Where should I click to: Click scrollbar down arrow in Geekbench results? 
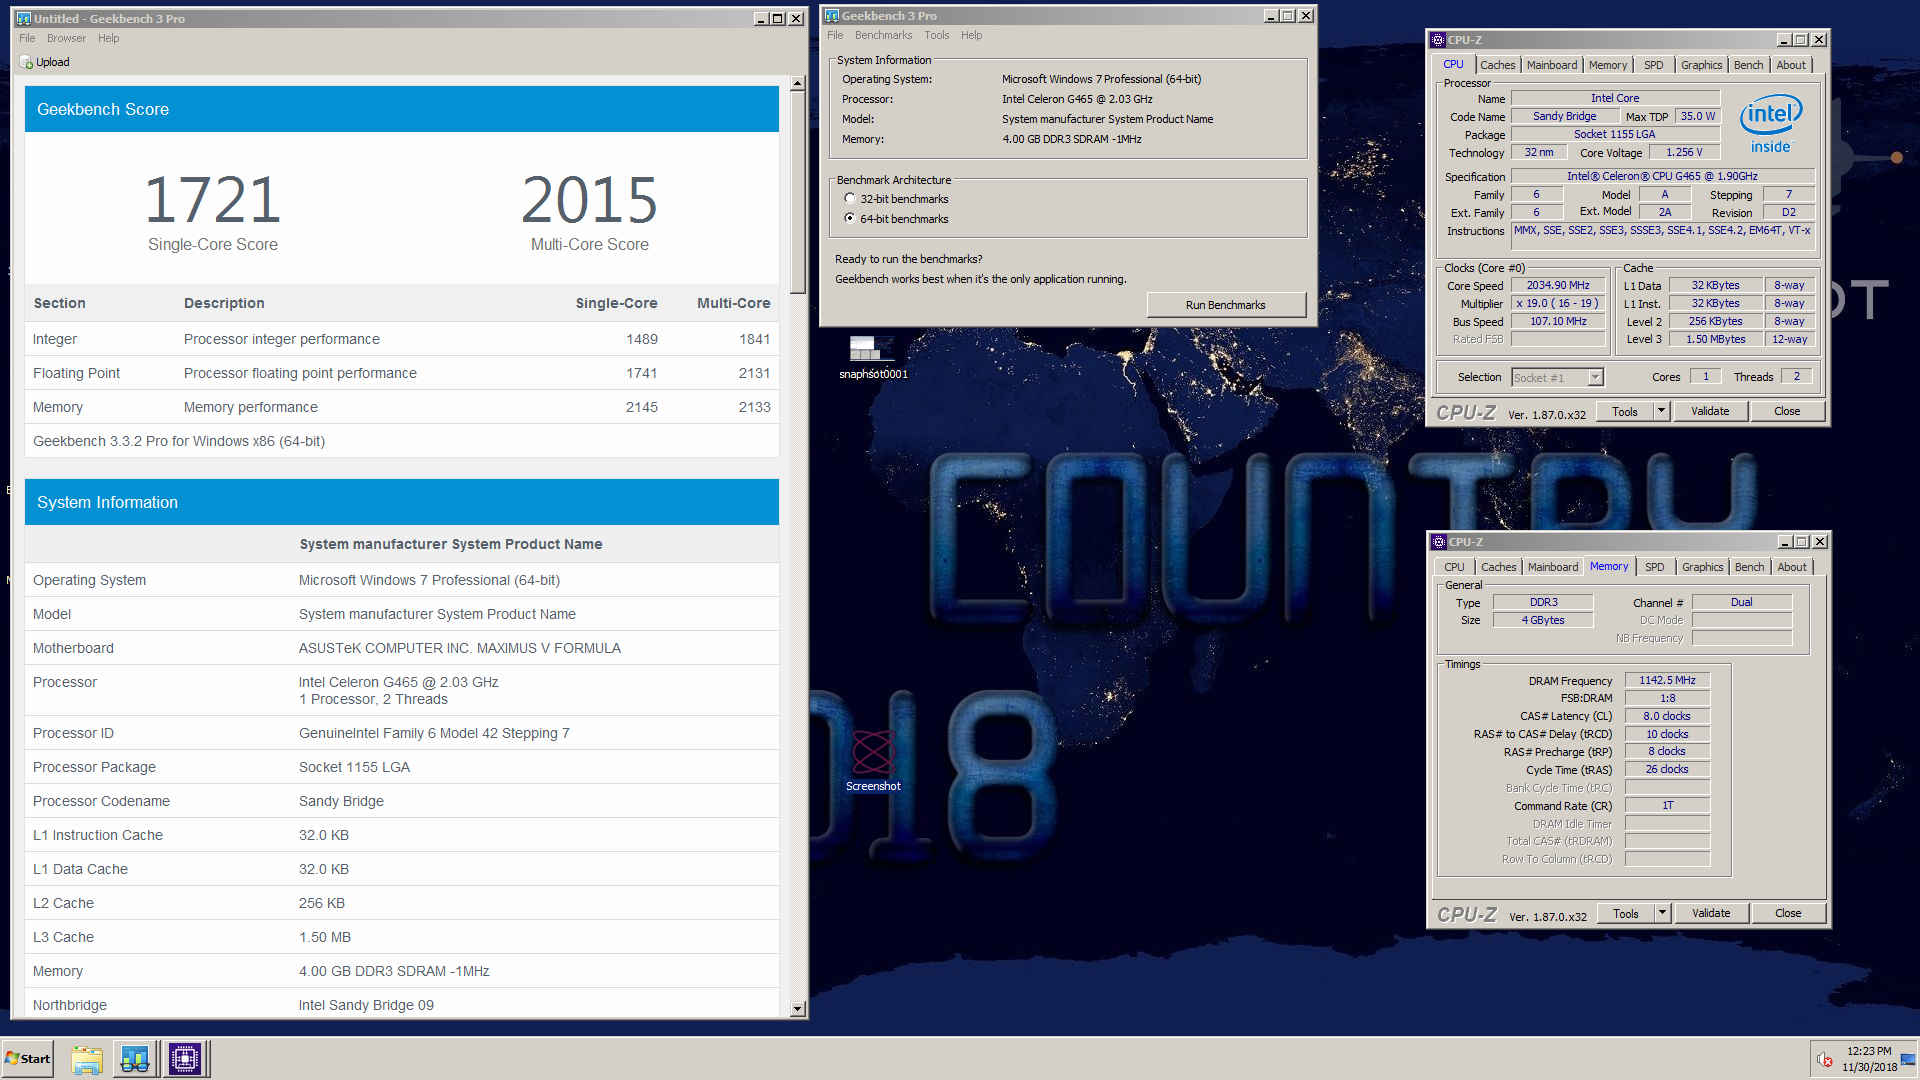tap(797, 1009)
